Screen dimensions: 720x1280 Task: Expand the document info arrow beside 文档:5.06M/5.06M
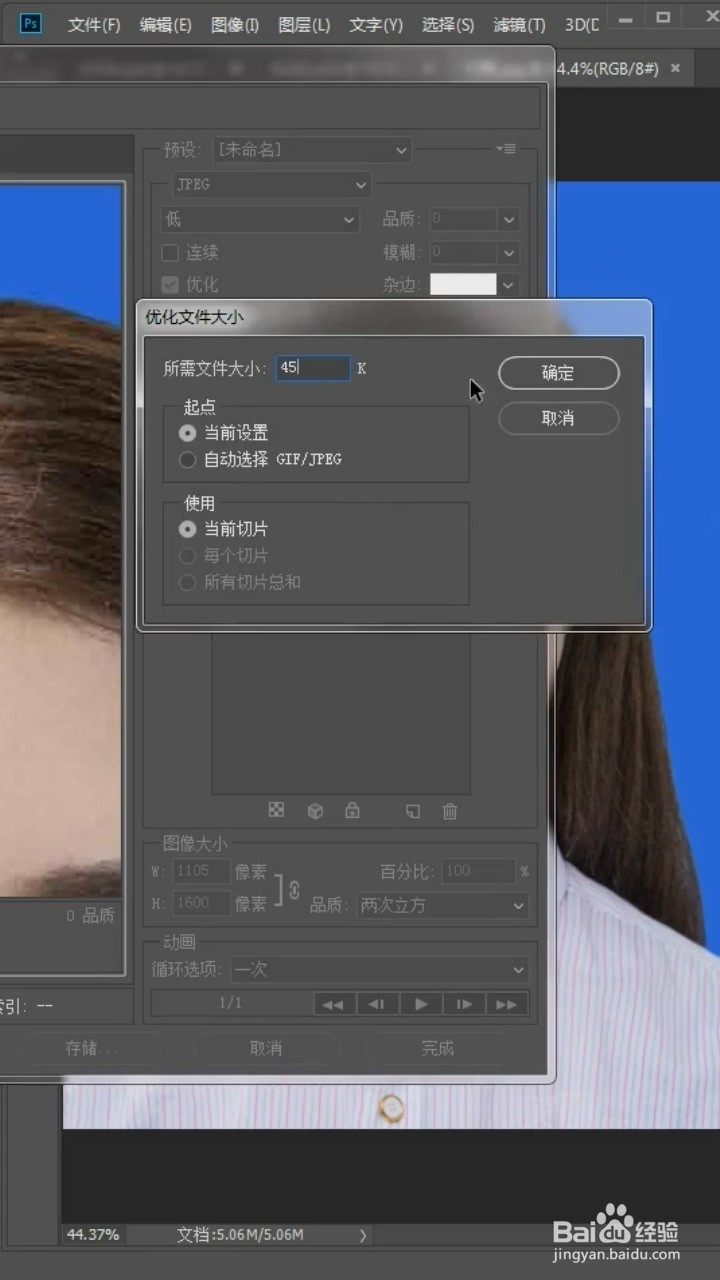tap(363, 1235)
